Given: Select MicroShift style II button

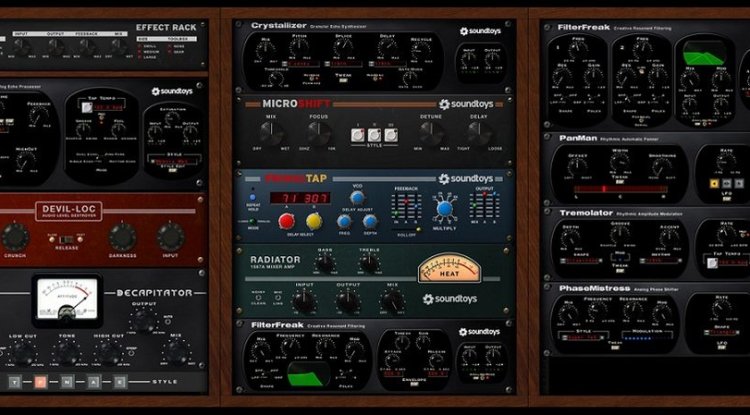Looking at the screenshot, I should tap(374, 135).
